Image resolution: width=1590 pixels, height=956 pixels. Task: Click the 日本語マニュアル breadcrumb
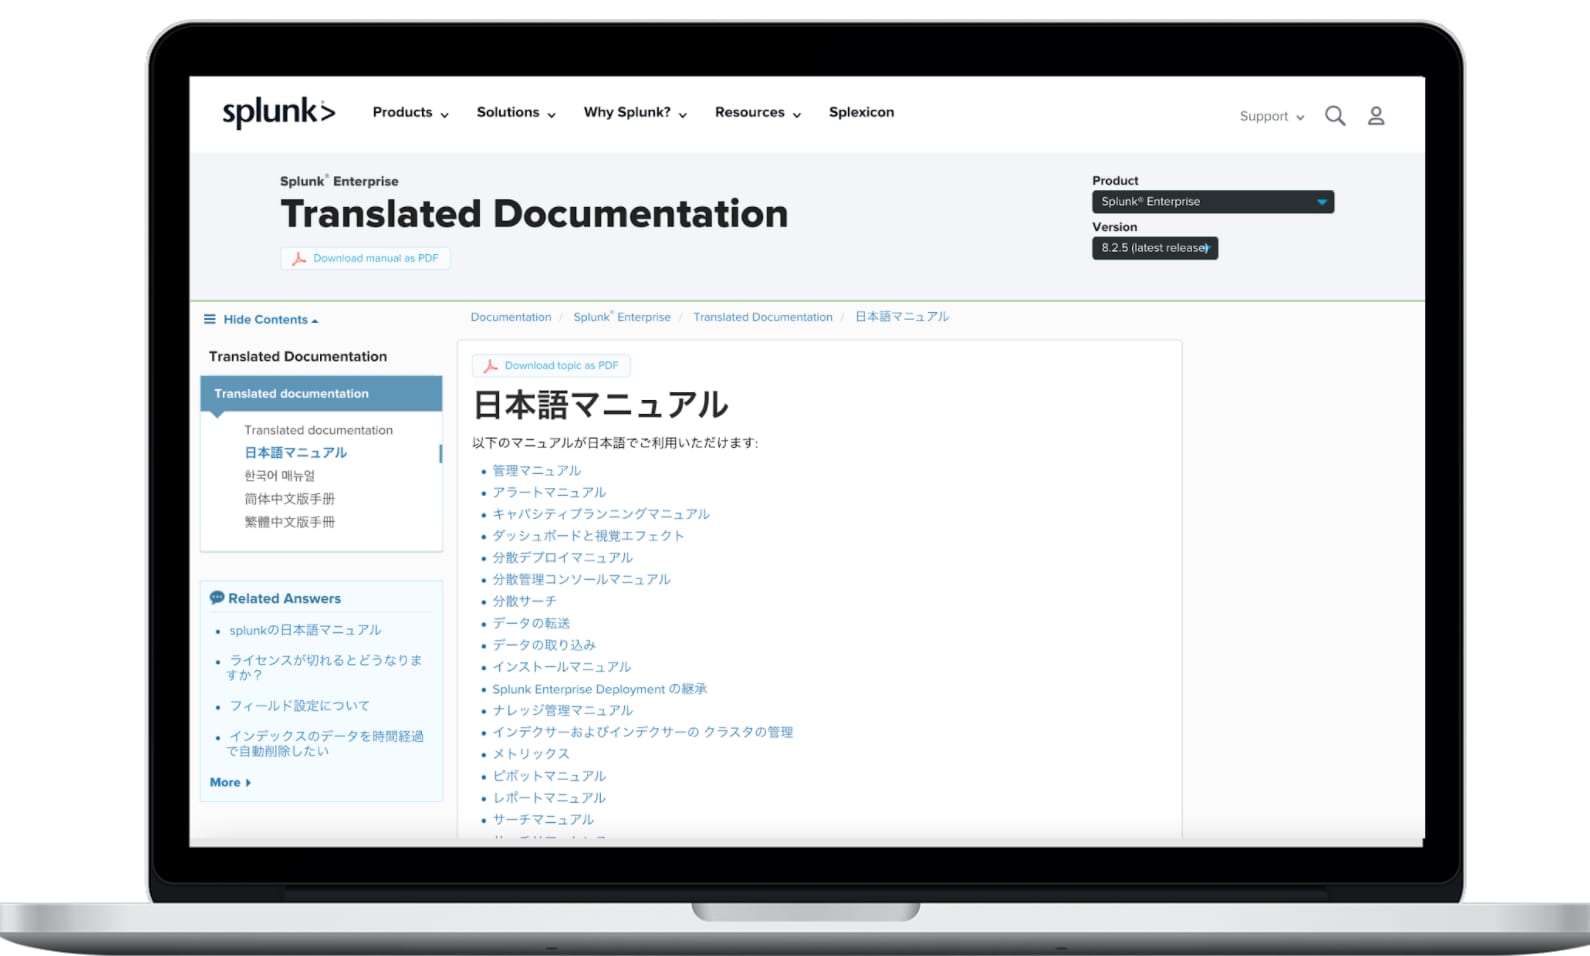coord(902,317)
